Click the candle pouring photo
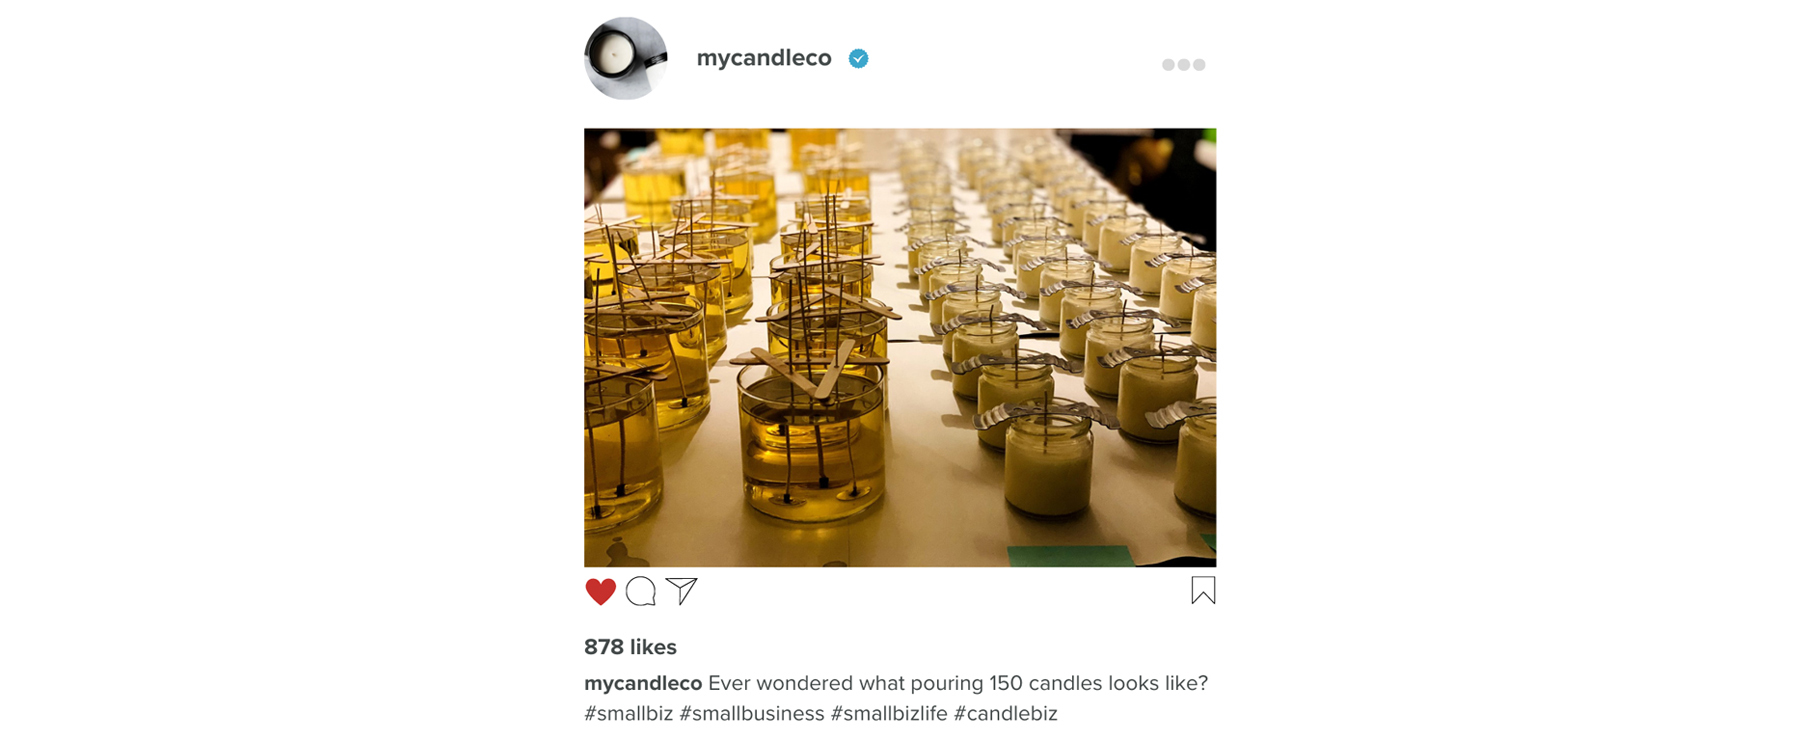 pos(900,347)
